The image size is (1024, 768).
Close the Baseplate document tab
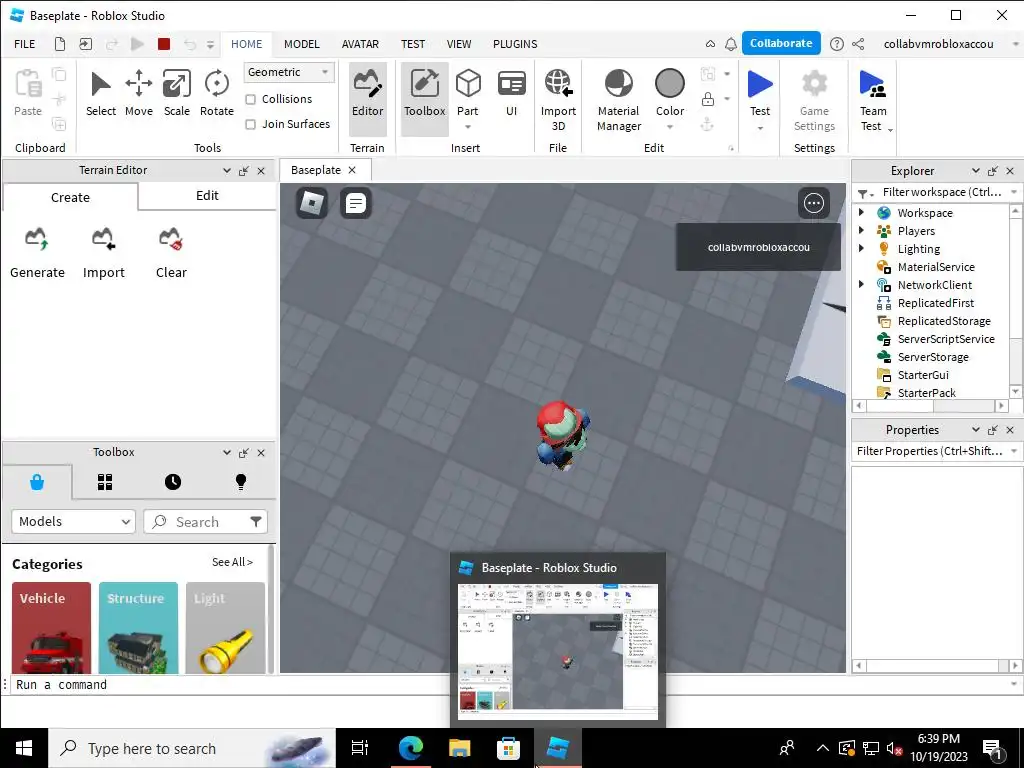(x=352, y=170)
